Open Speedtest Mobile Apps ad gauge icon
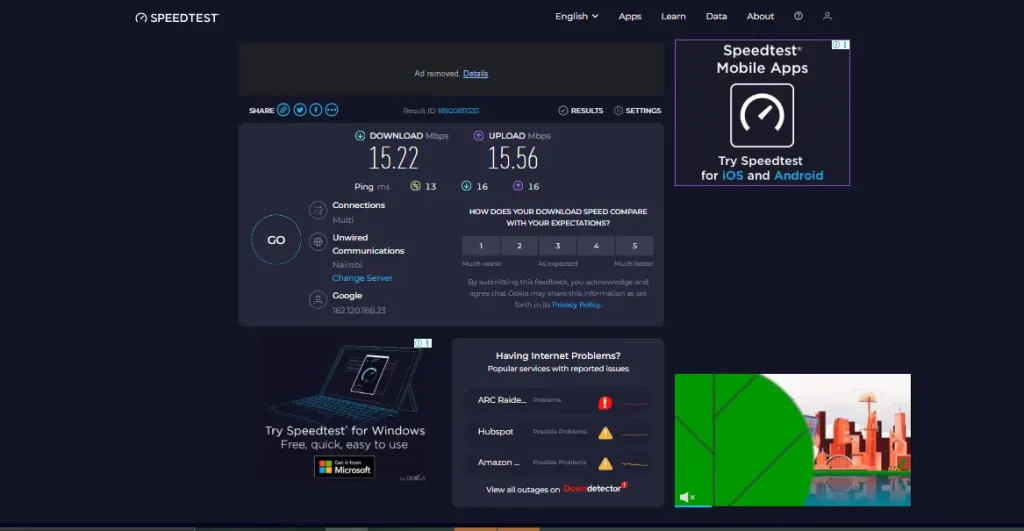 (x=762, y=115)
